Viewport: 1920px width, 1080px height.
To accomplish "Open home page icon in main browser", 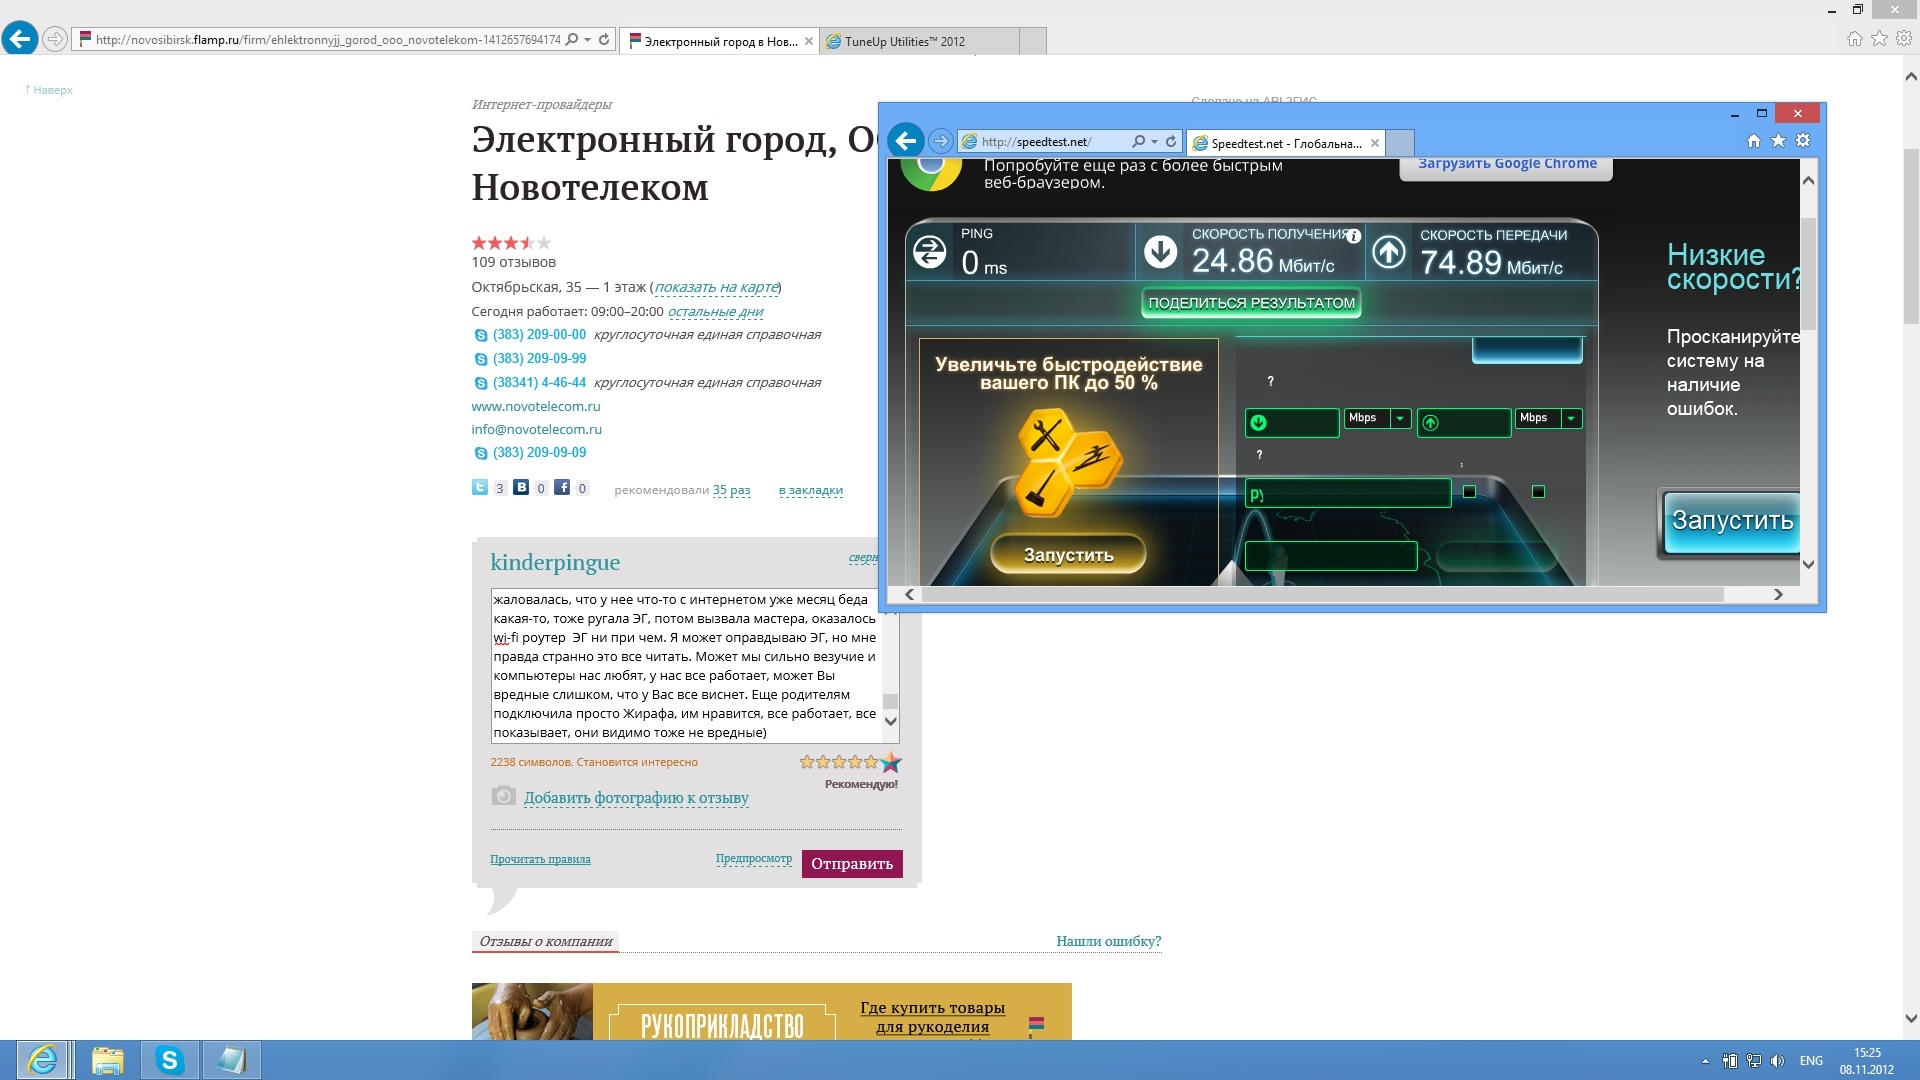I will pyautogui.click(x=1854, y=39).
